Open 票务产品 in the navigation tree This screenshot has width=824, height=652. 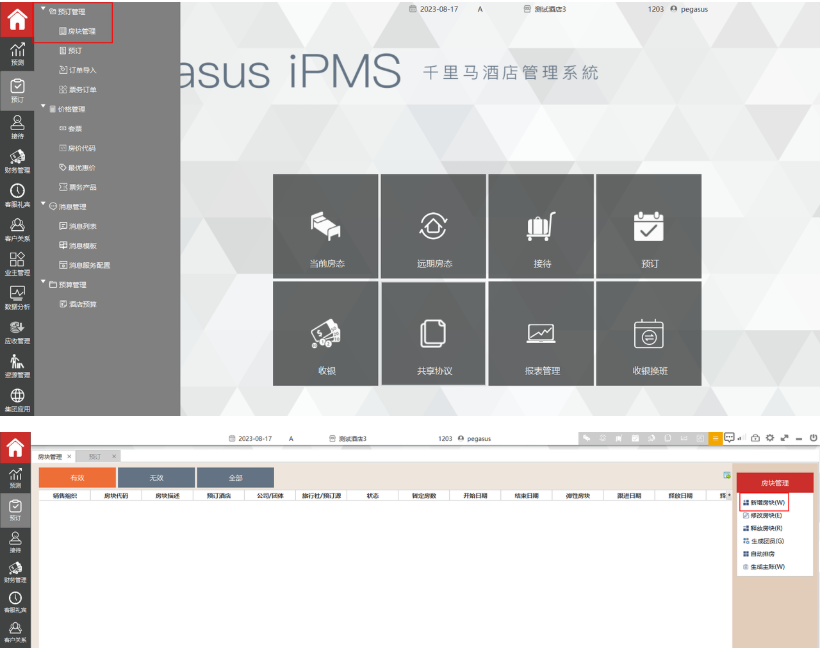(x=77, y=187)
